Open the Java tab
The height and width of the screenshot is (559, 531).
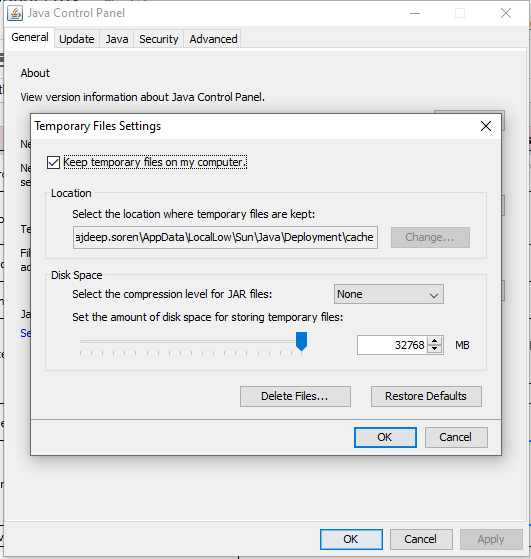pos(117,39)
